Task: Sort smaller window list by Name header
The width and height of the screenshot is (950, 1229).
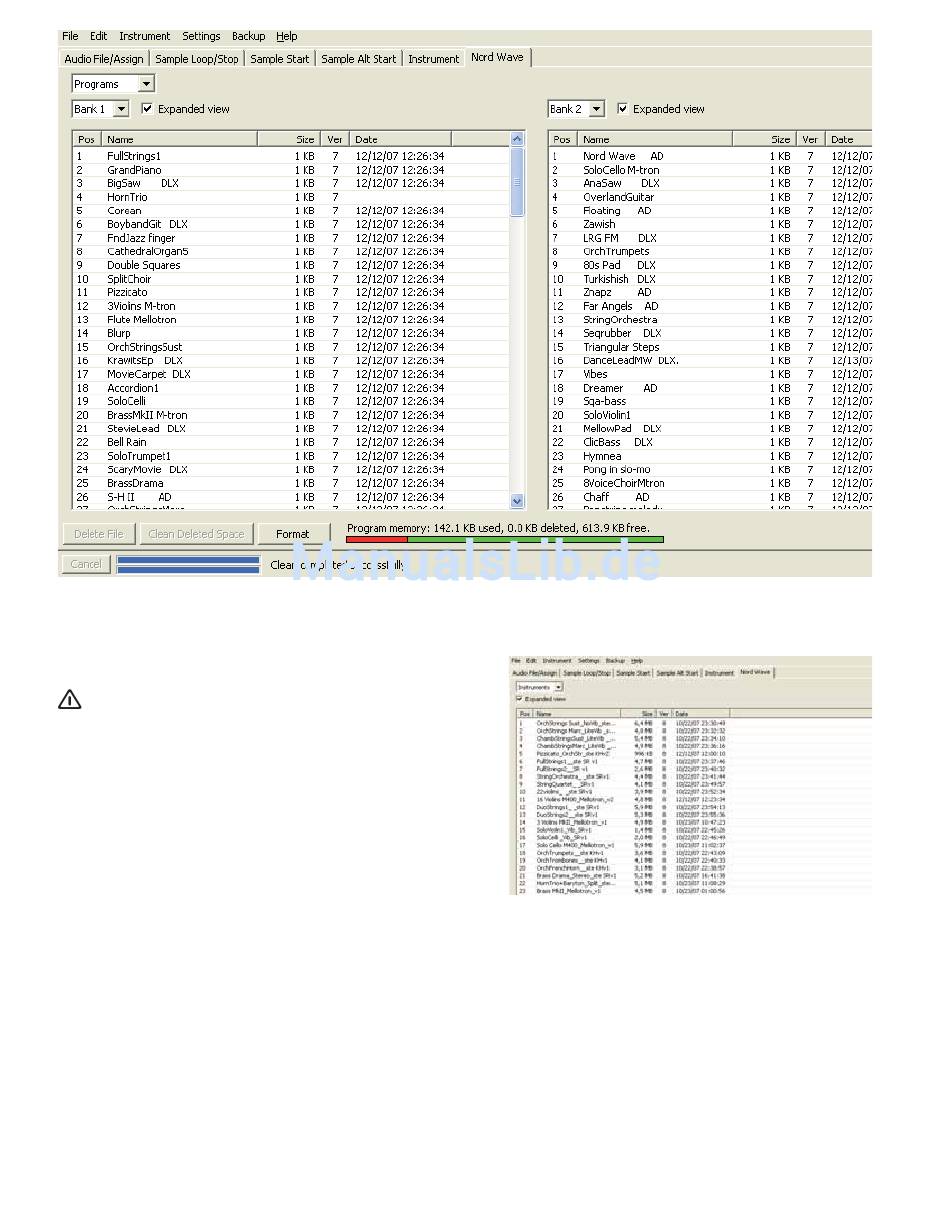Action: click(578, 714)
